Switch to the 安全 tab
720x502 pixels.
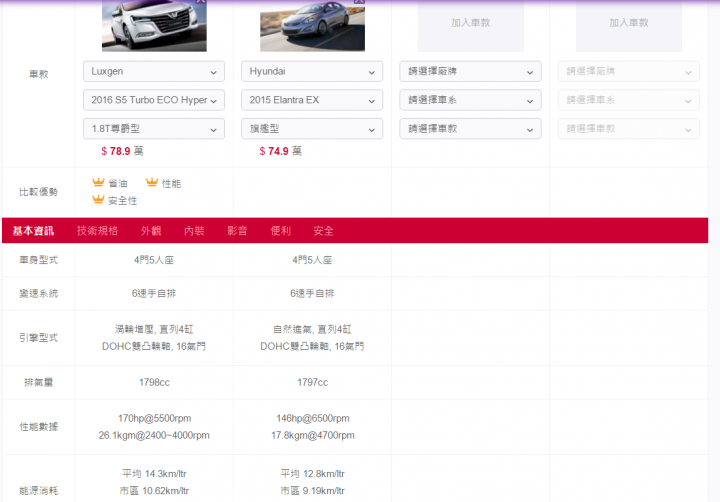coord(324,231)
